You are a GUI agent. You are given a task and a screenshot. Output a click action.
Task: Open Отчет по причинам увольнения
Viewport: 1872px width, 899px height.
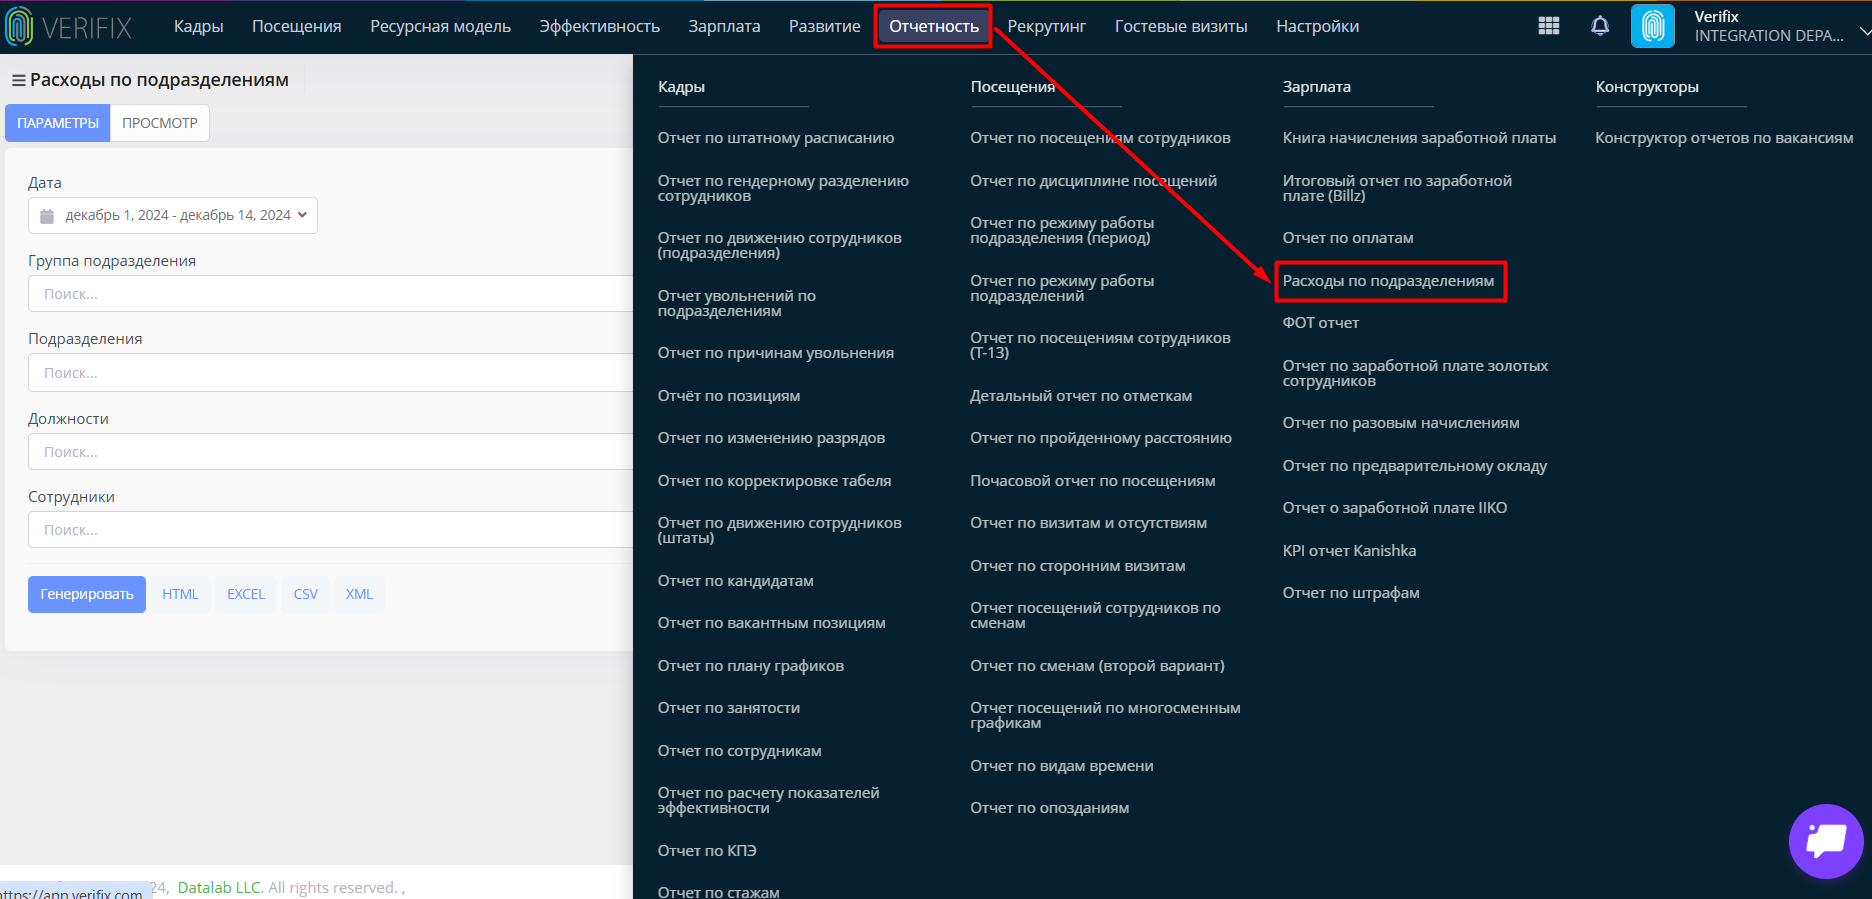coord(776,353)
